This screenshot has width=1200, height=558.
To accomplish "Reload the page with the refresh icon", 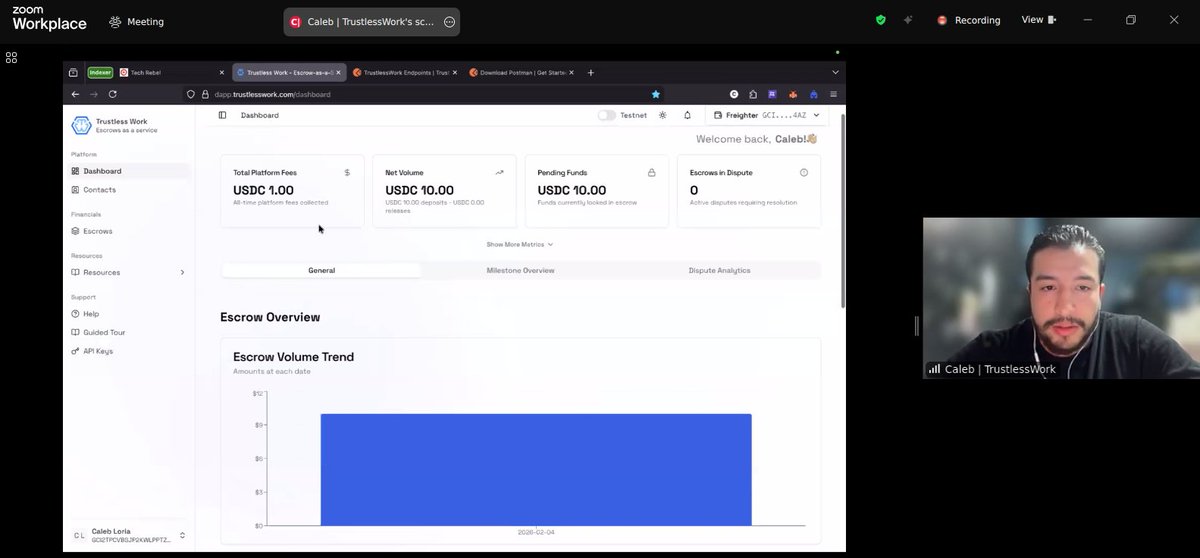I will coord(112,94).
